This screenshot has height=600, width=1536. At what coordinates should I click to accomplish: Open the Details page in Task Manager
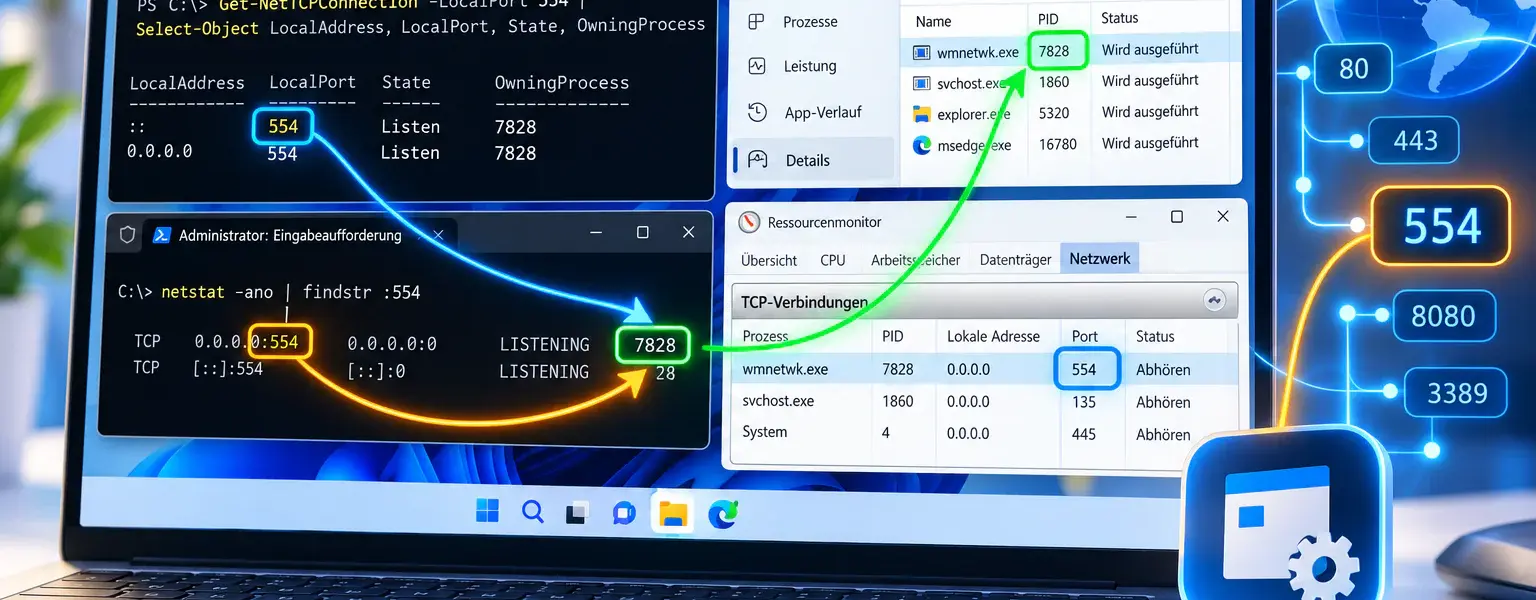click(811, 160)
